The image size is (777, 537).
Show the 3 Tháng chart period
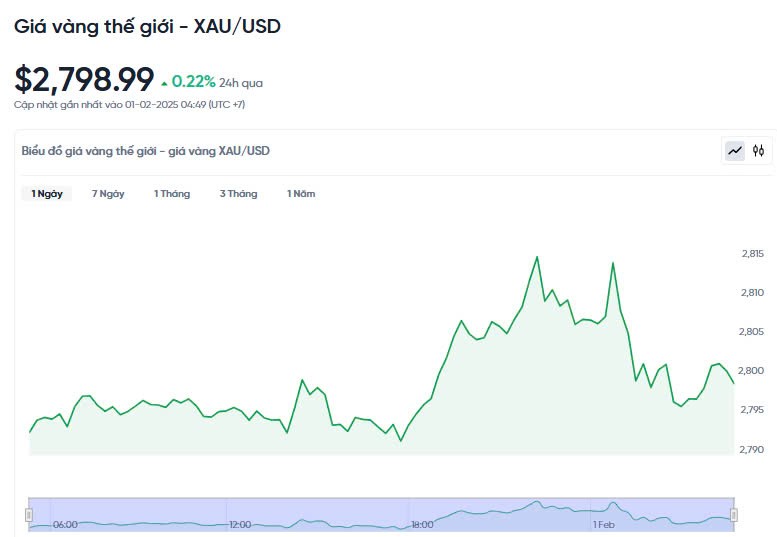pos(238,194)
